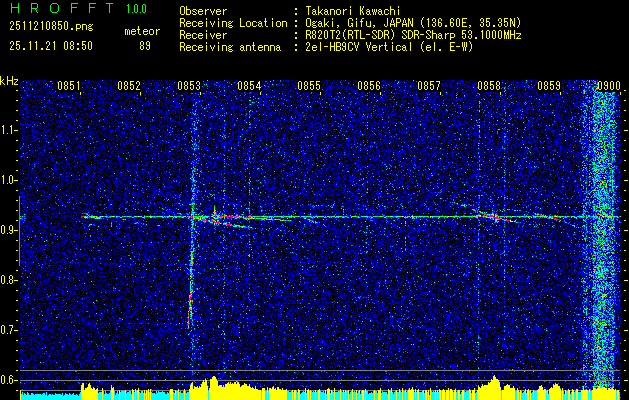Select antenna text 2el-HB9CV Vertical (el. E-W)

[388, 47]
